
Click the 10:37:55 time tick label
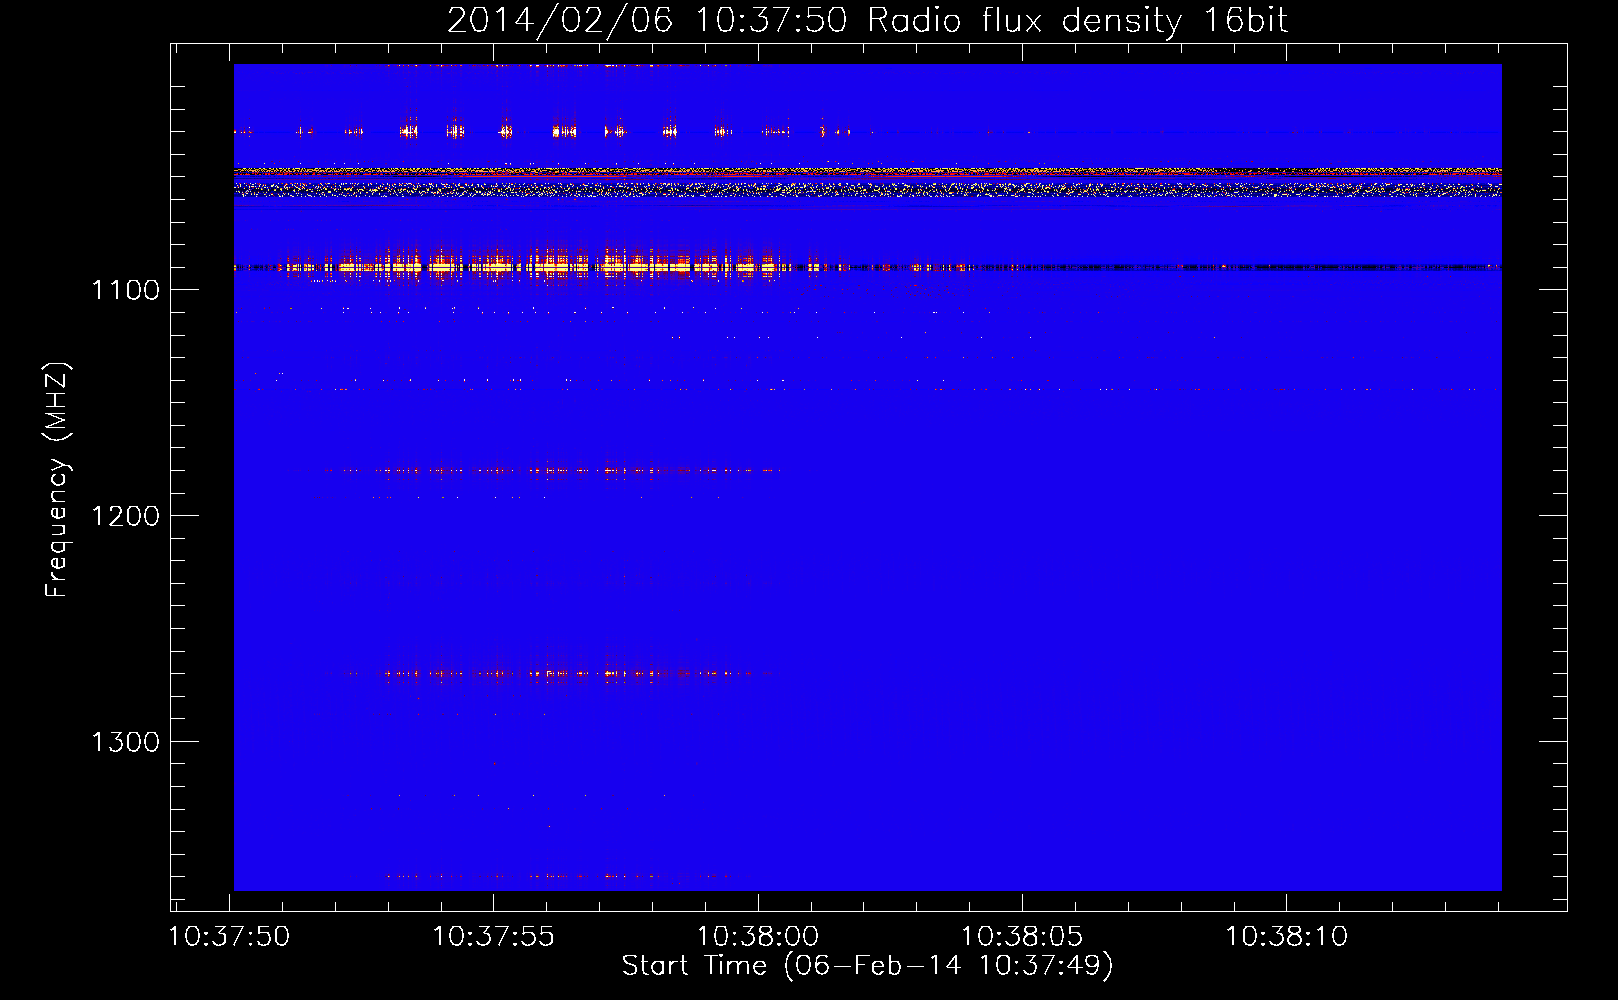494,937
